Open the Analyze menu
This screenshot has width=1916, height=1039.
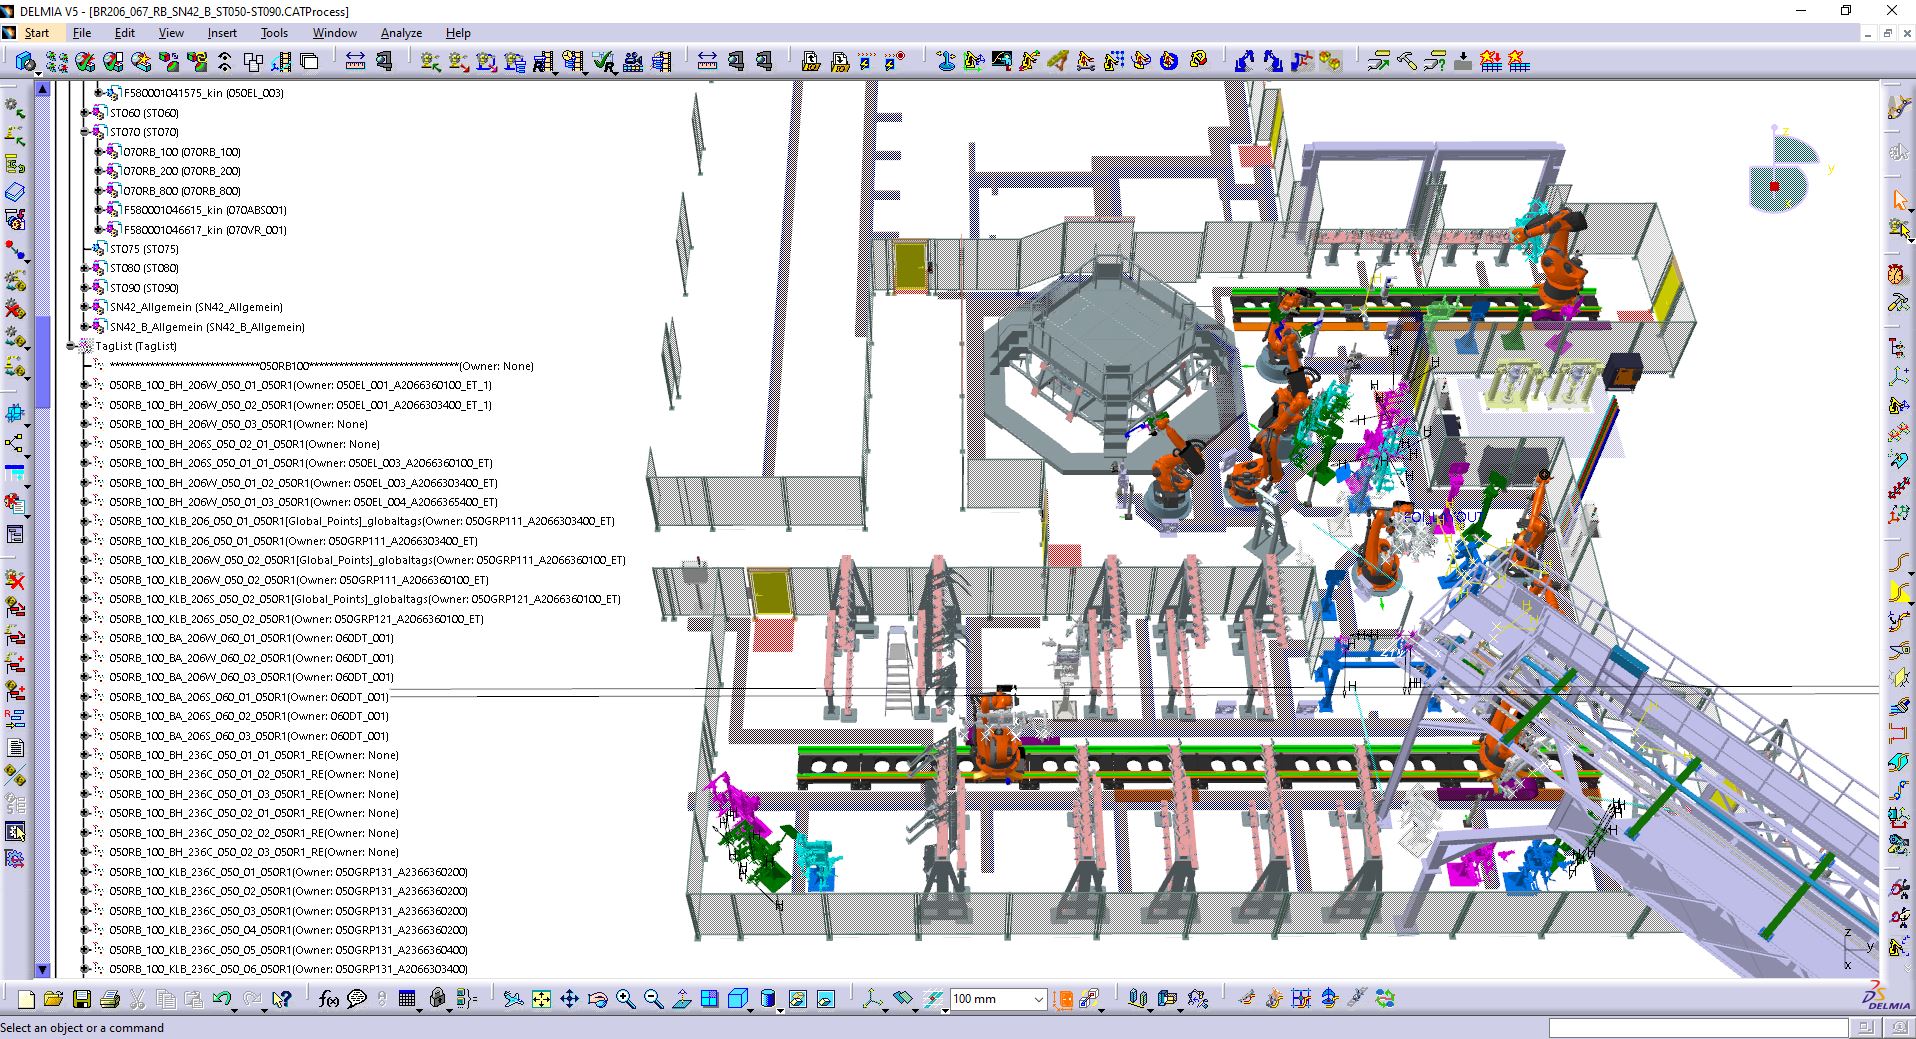(401, 33)
